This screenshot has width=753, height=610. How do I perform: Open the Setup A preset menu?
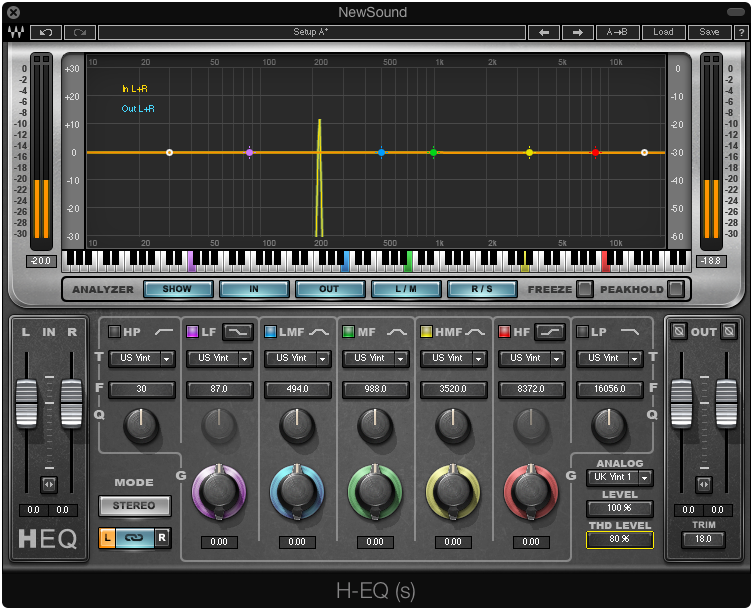click(x=312, y=32)
